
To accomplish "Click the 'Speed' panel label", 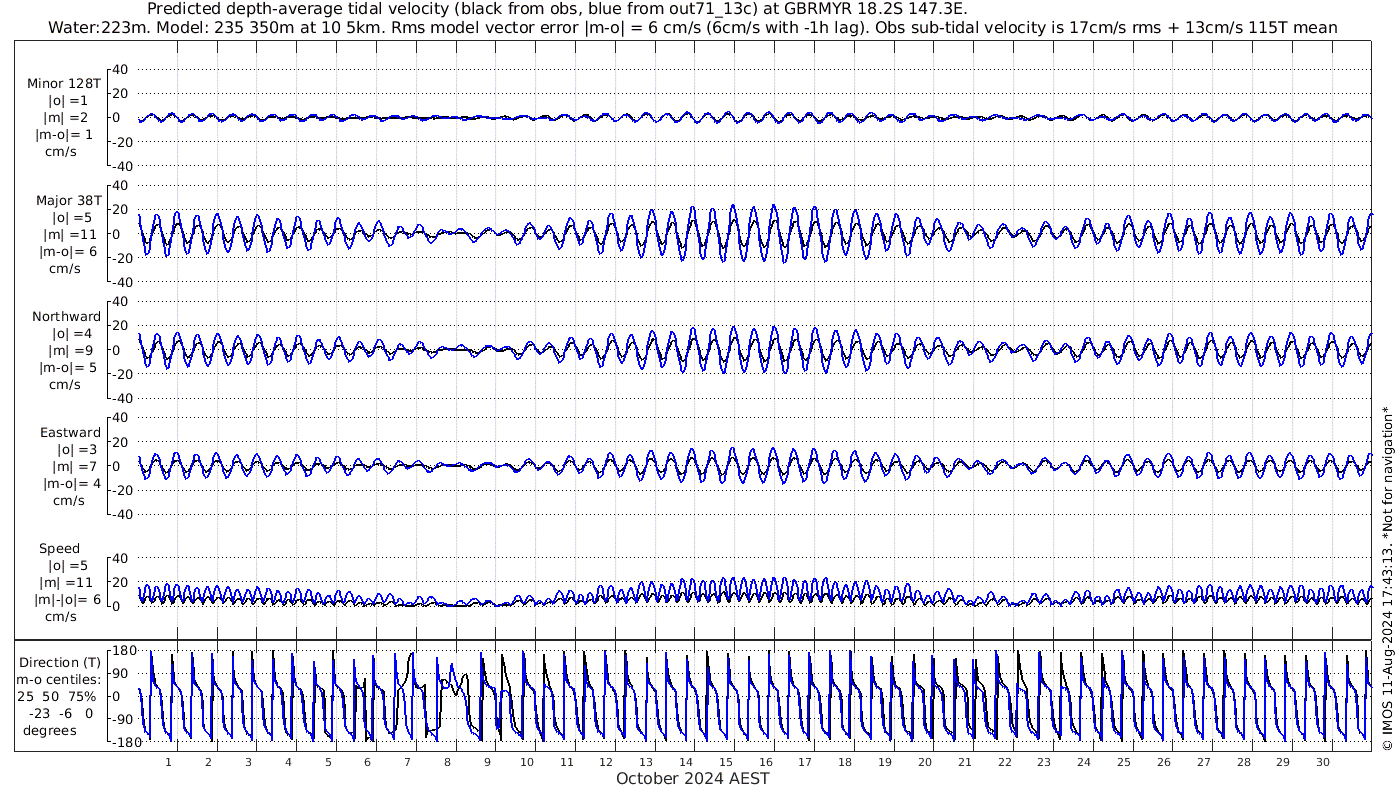I will [59, 548].
